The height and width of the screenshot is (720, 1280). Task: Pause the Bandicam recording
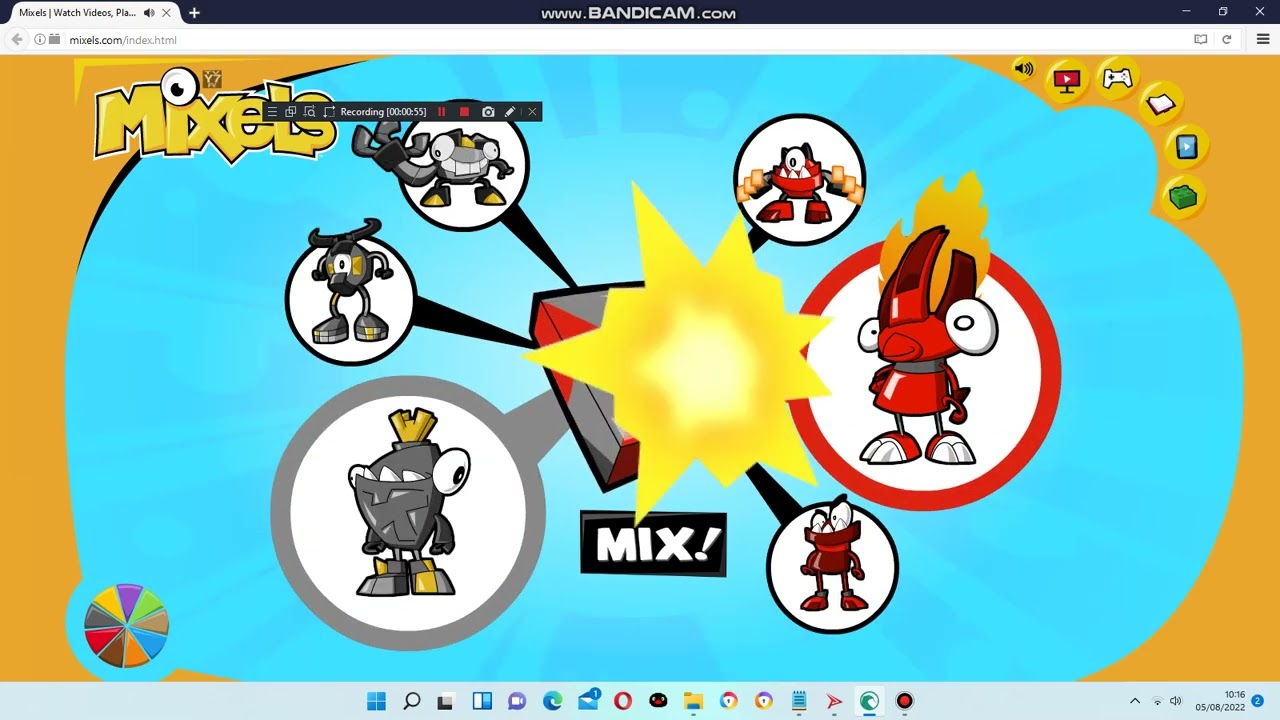click(441, 112)
